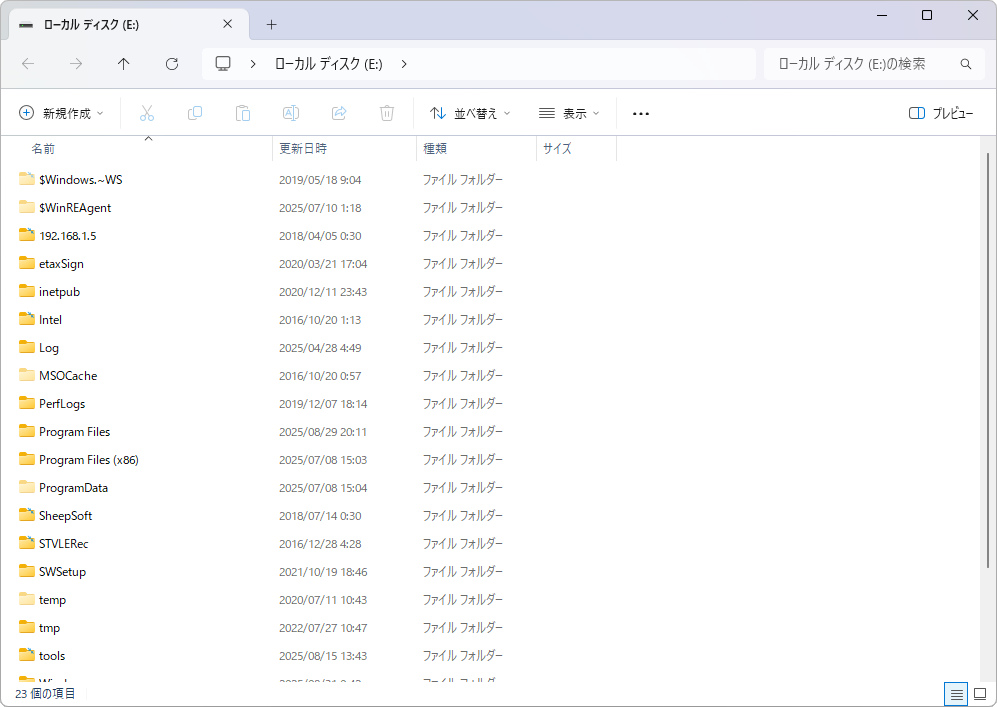Click the Share icon in toolbar
Image resolution: width=997 pixels, height=707 pixels.
pyautogui.click(x=339, y=113)
